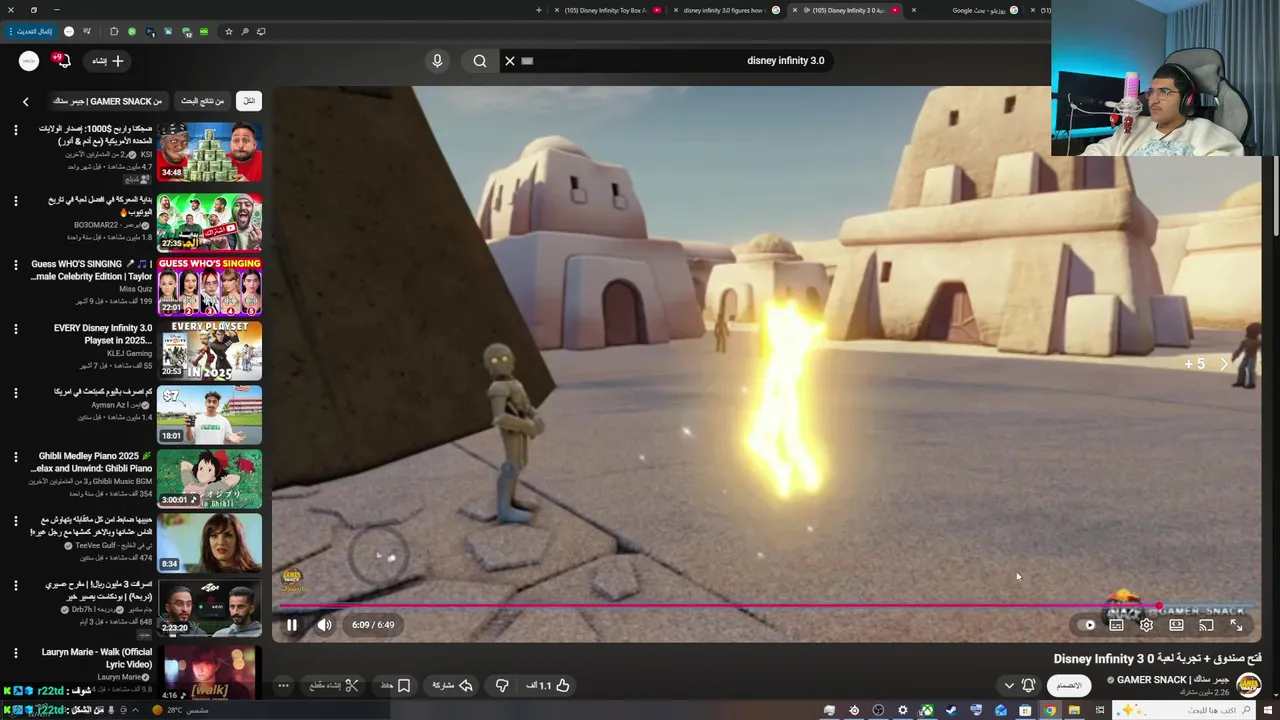Switch to theater mode view
Screen dimensions: 1280x720
point(1176,625)
